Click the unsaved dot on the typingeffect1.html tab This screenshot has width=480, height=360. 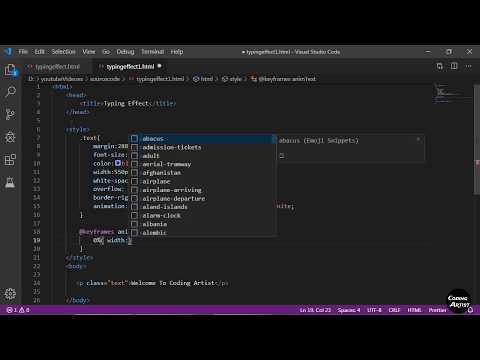pyautogui.click(x=160, y=66)
